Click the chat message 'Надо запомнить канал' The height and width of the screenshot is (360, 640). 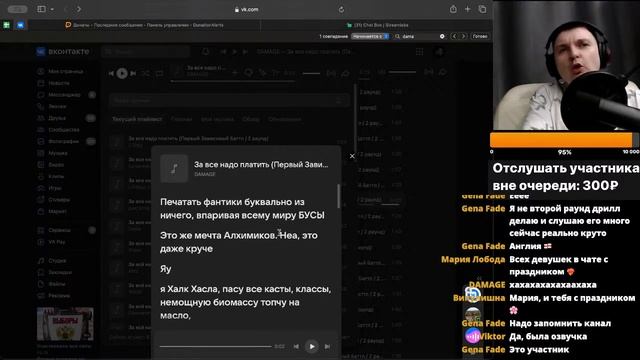coord(560,323)
